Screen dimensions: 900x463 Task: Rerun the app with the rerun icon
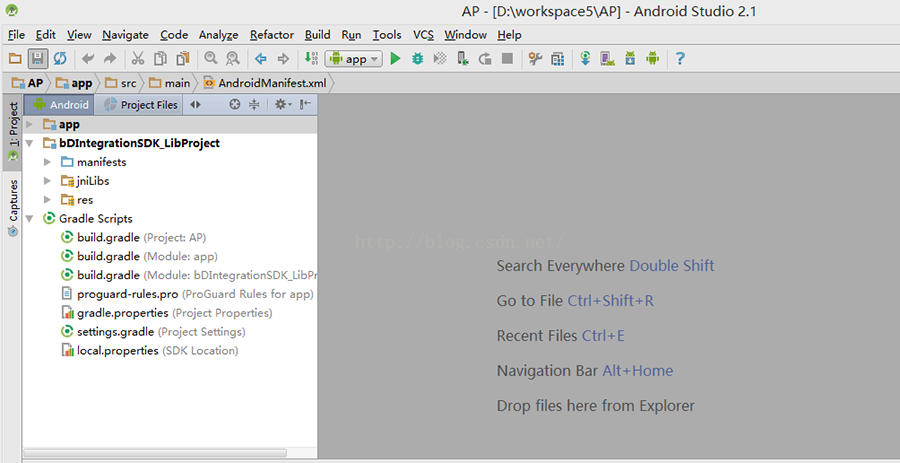coord(485,59)
